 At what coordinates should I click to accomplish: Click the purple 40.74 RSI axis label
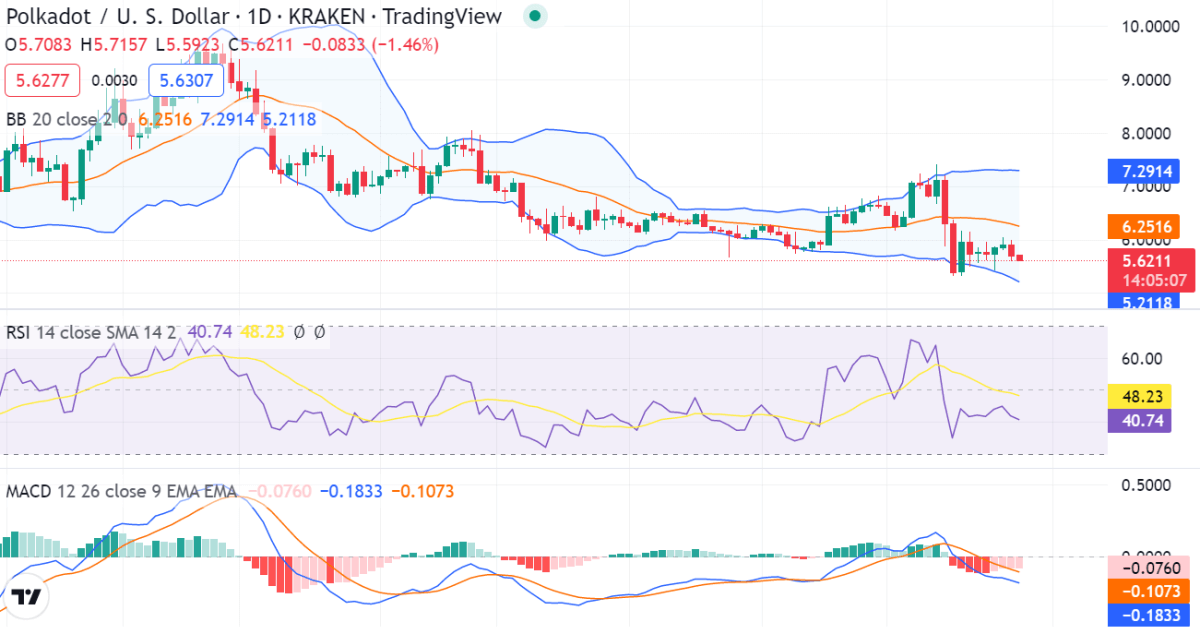pyautogui.click(x=1139, y=420)
